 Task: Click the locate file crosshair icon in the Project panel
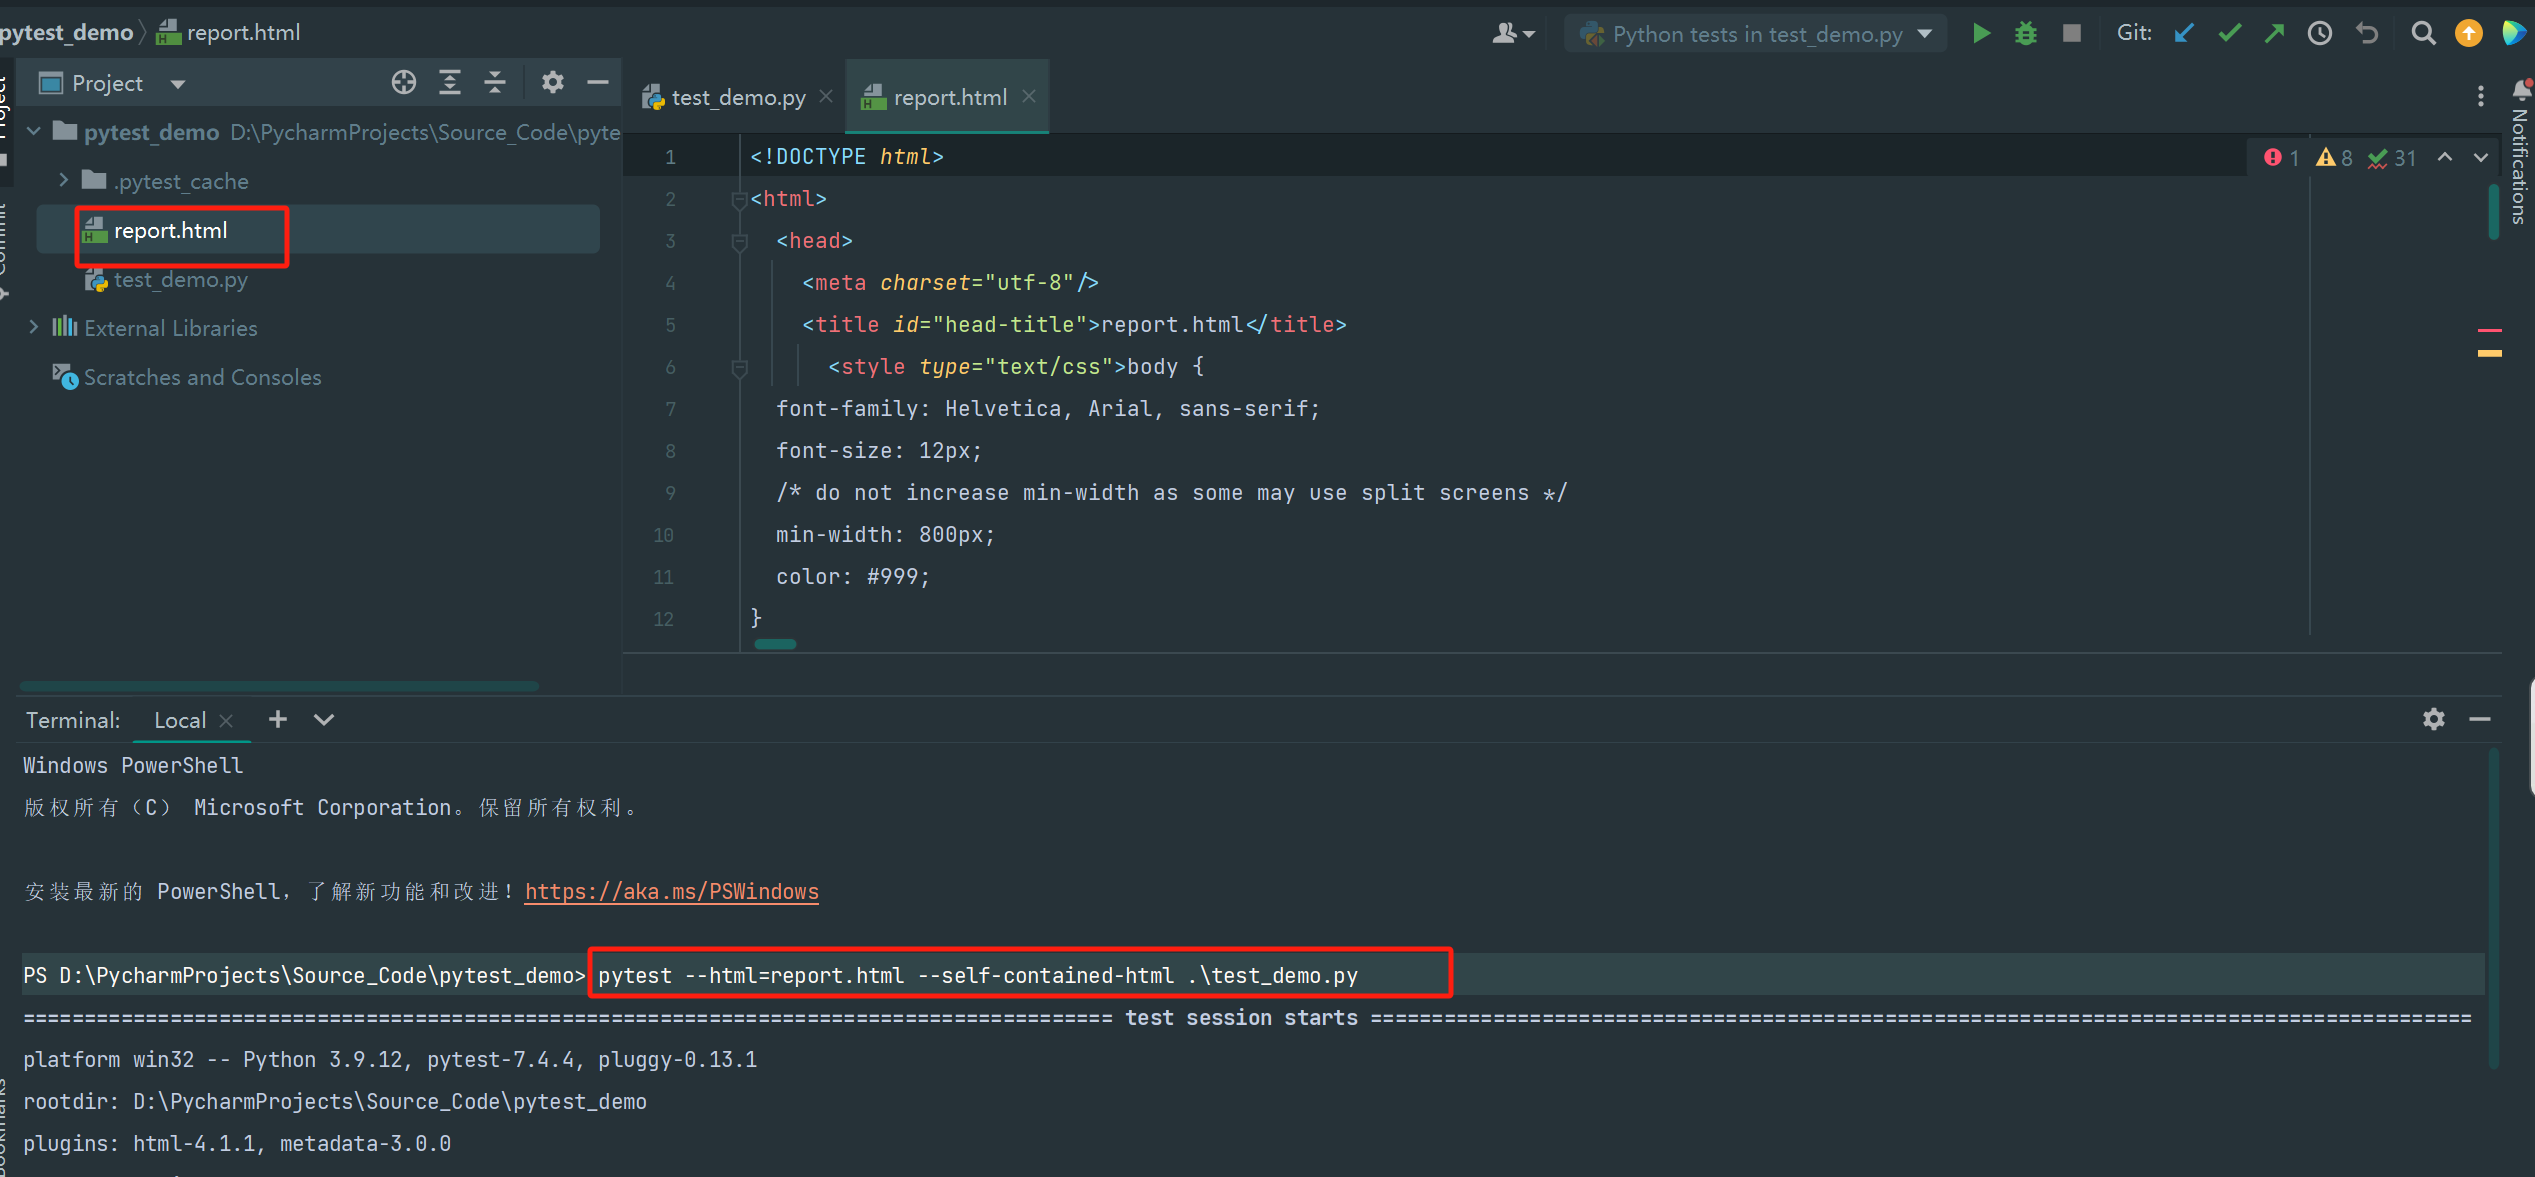(404, 83)
